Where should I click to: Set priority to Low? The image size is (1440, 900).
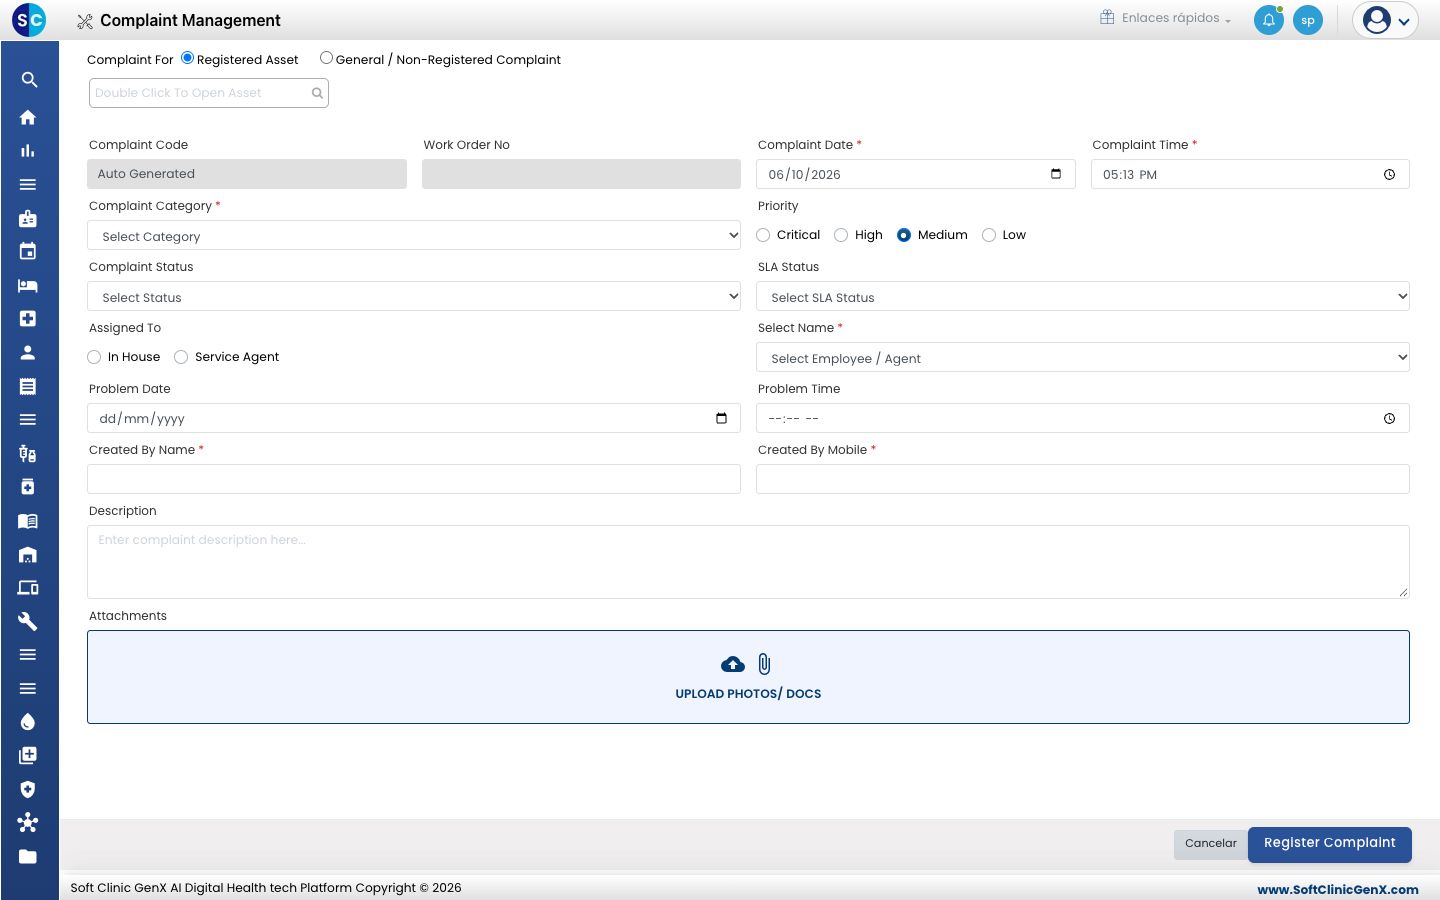pyautogui.click(x=989, y=235)
